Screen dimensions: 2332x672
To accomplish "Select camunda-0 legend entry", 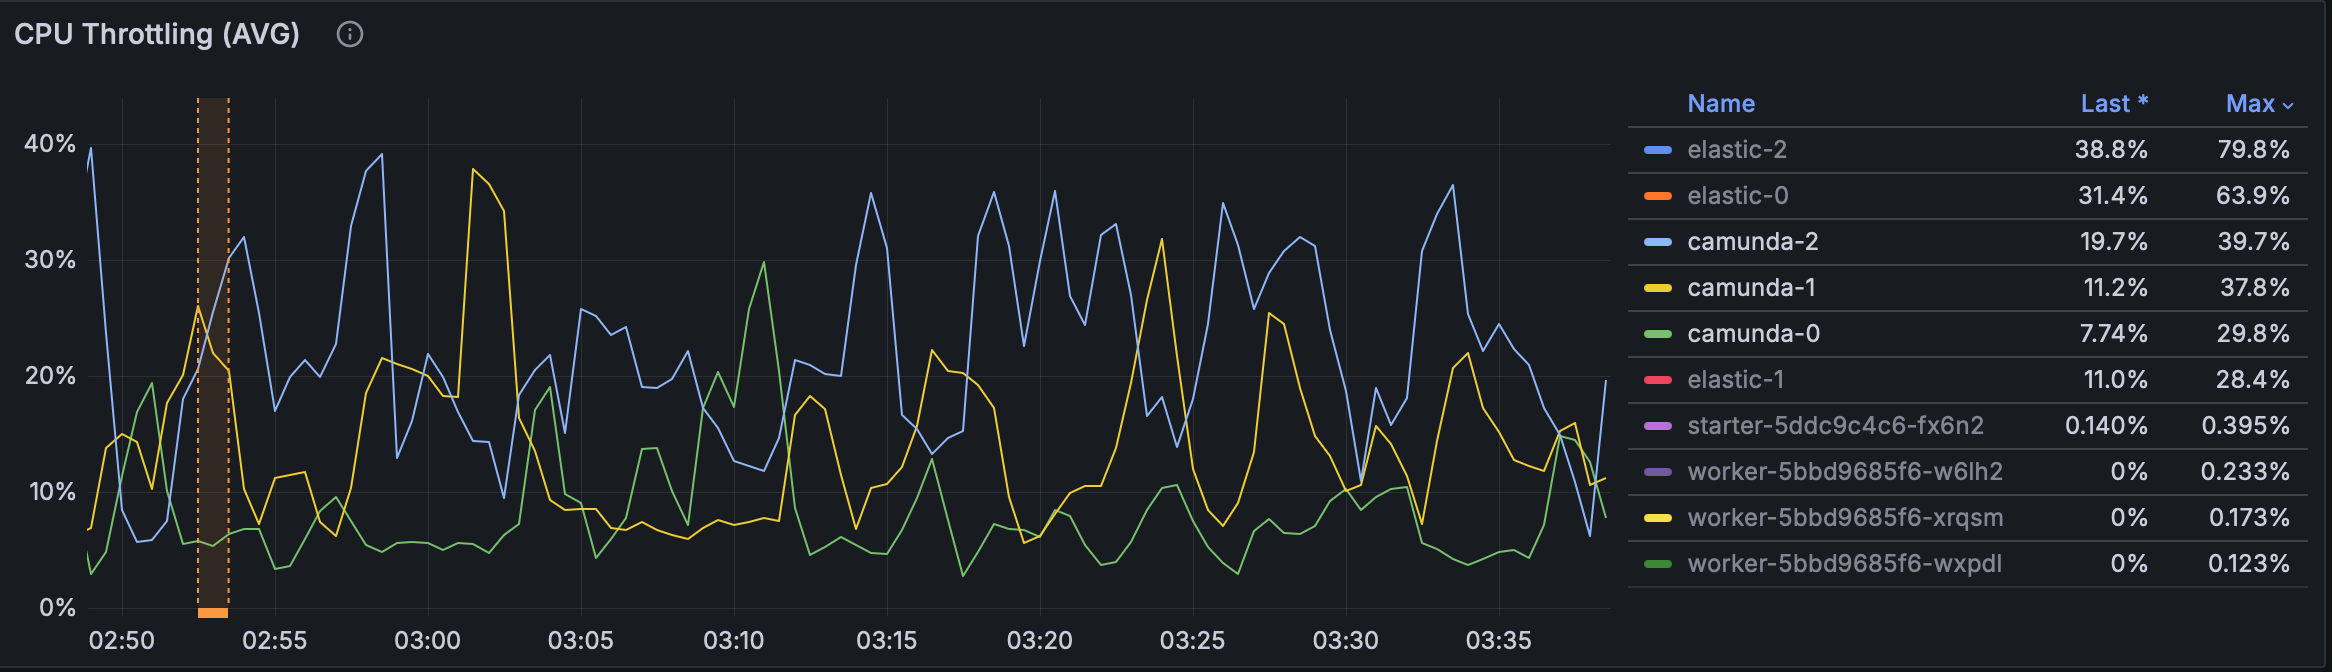I will (1753, 334).
